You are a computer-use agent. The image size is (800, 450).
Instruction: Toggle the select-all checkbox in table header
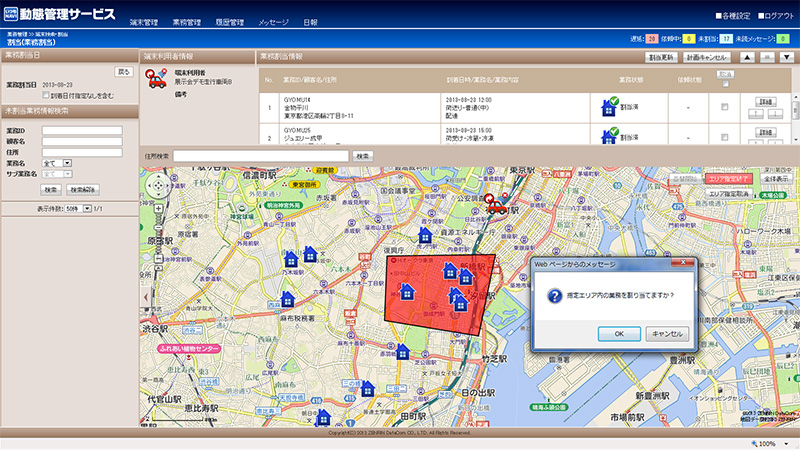tap(726, 84)
